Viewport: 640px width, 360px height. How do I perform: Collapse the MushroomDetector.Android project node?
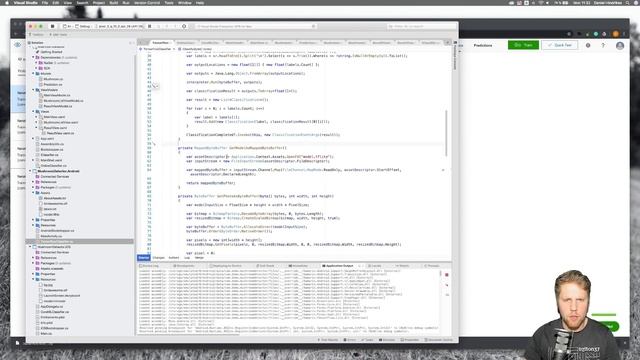[x=30, y=171]
